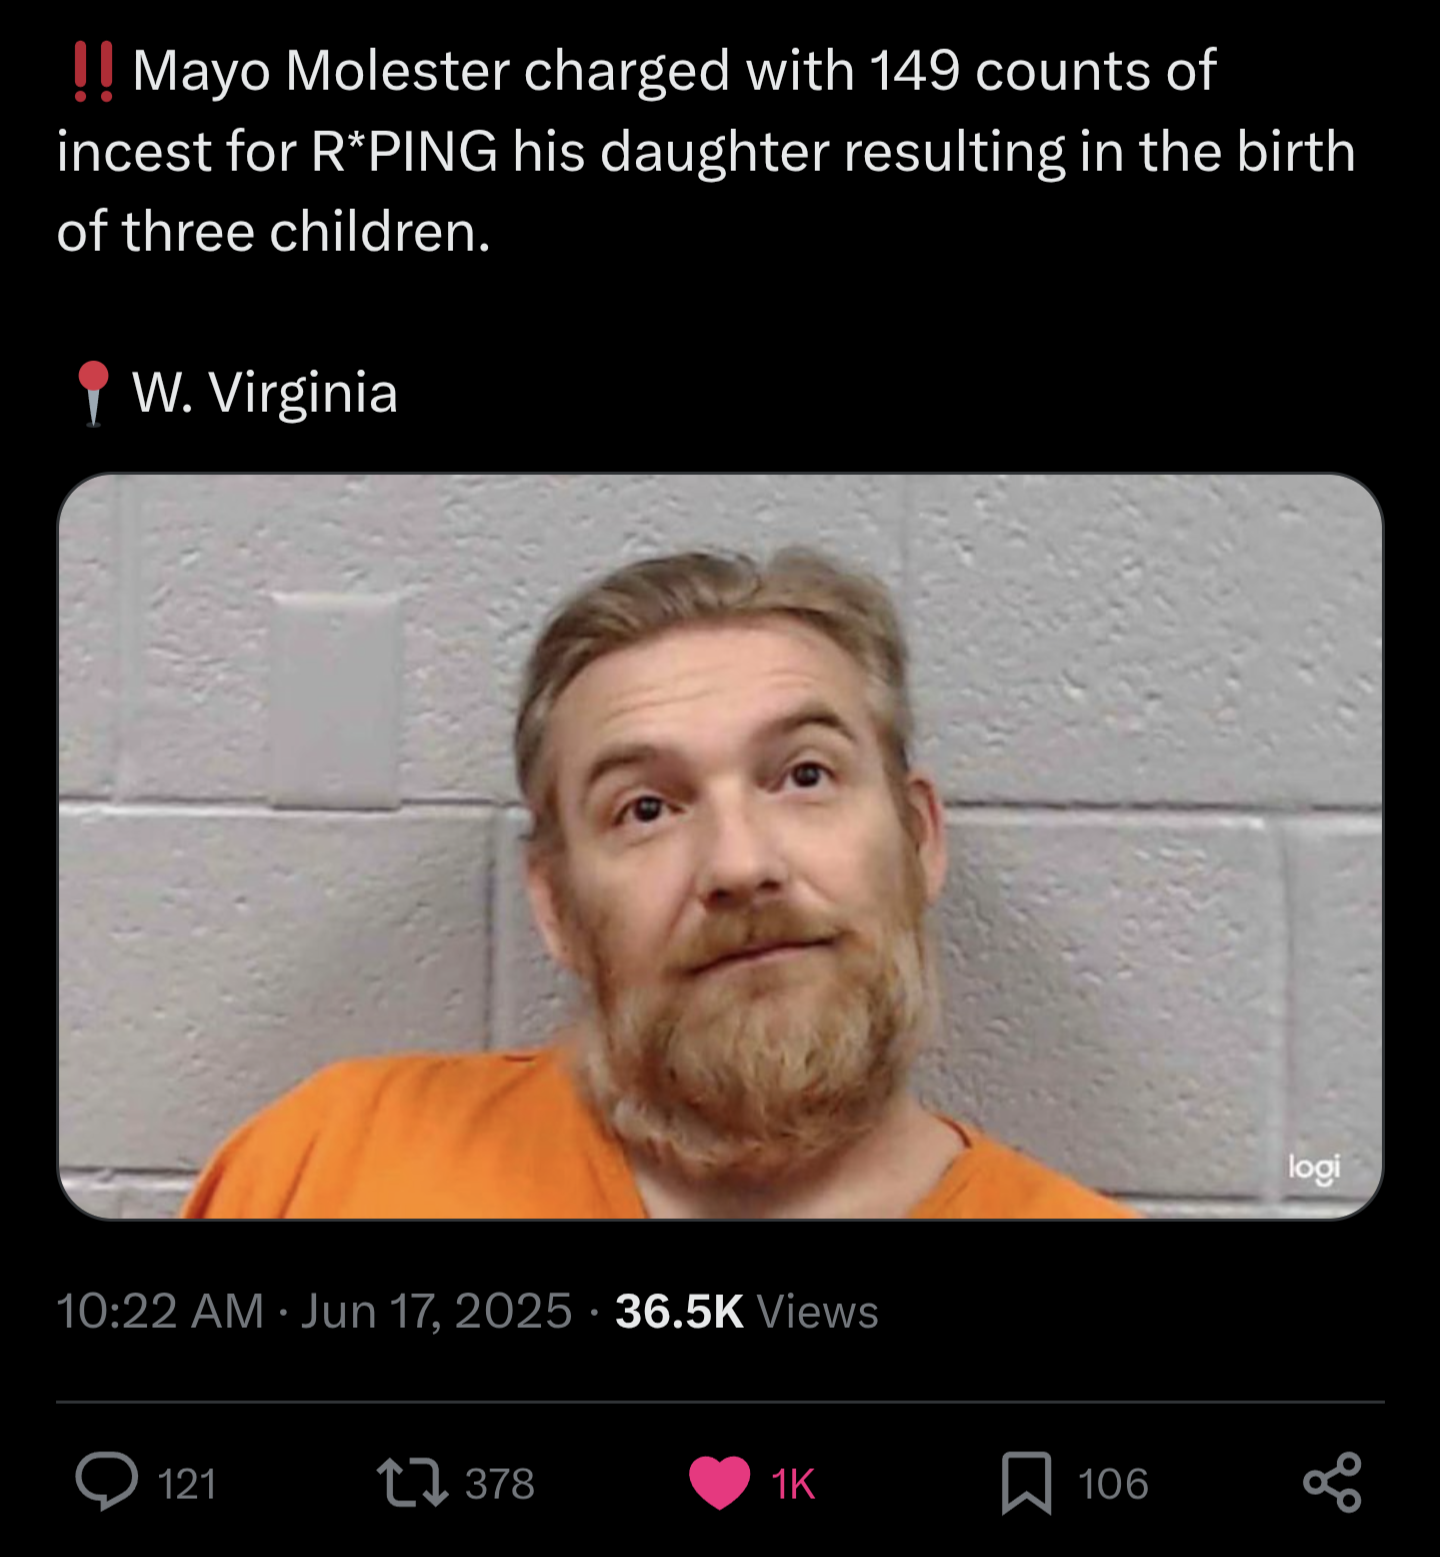Click the 1K likes count
Screen dimensions: 1440x1557
[794, 1484]
